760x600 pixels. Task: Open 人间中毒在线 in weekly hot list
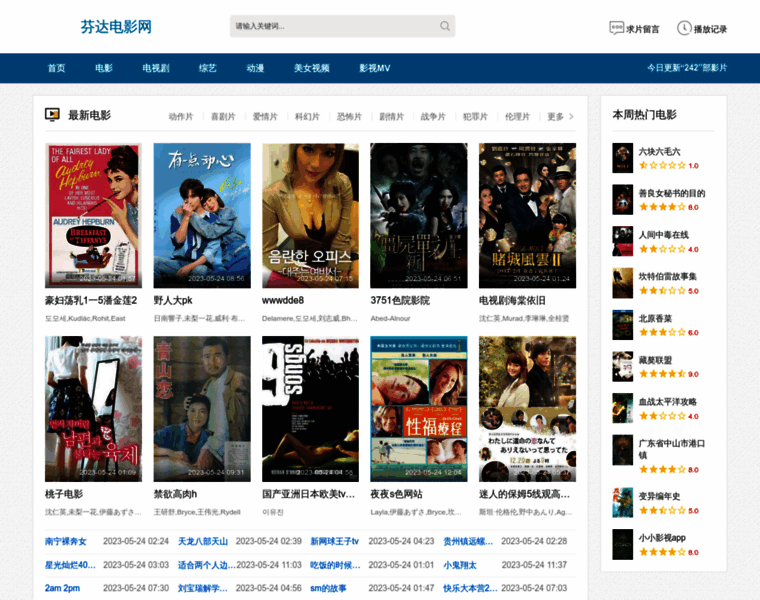tap(664, 235)
